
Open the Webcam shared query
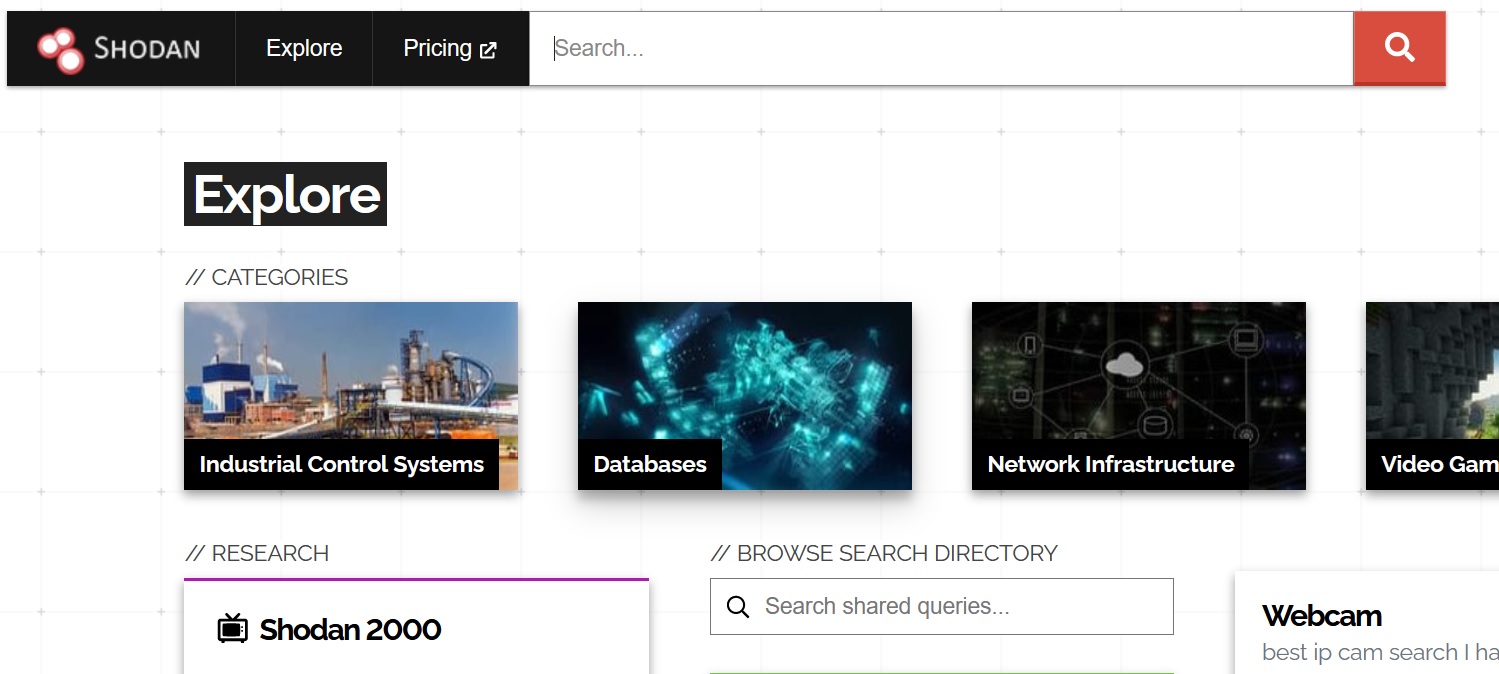(x=1322, y=616)
